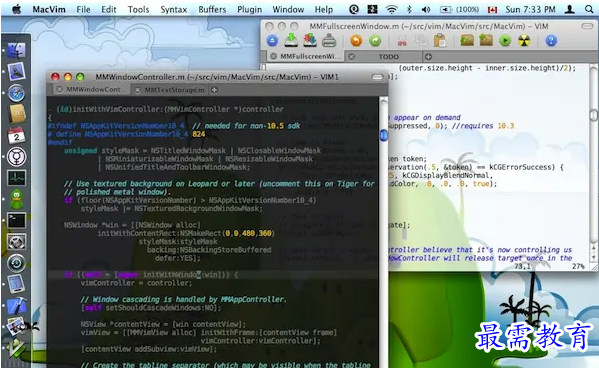Screen dimensions: 599x368
Task: Open Mail from the Dock
Action: click(16, 71)
